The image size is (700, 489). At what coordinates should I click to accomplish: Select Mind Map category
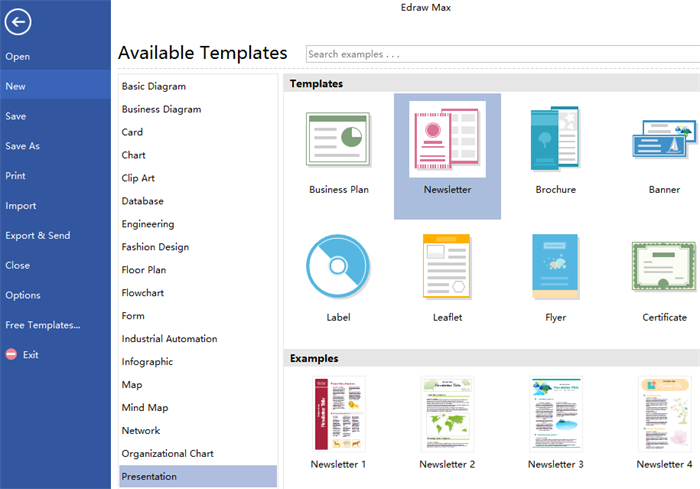pyautogui.click(x=145, y=408)
